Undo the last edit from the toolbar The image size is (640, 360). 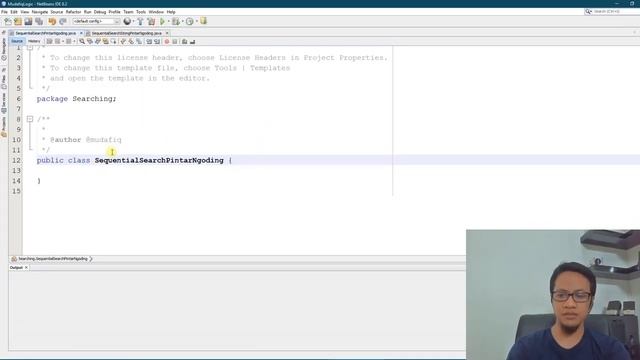click(52, 21)
